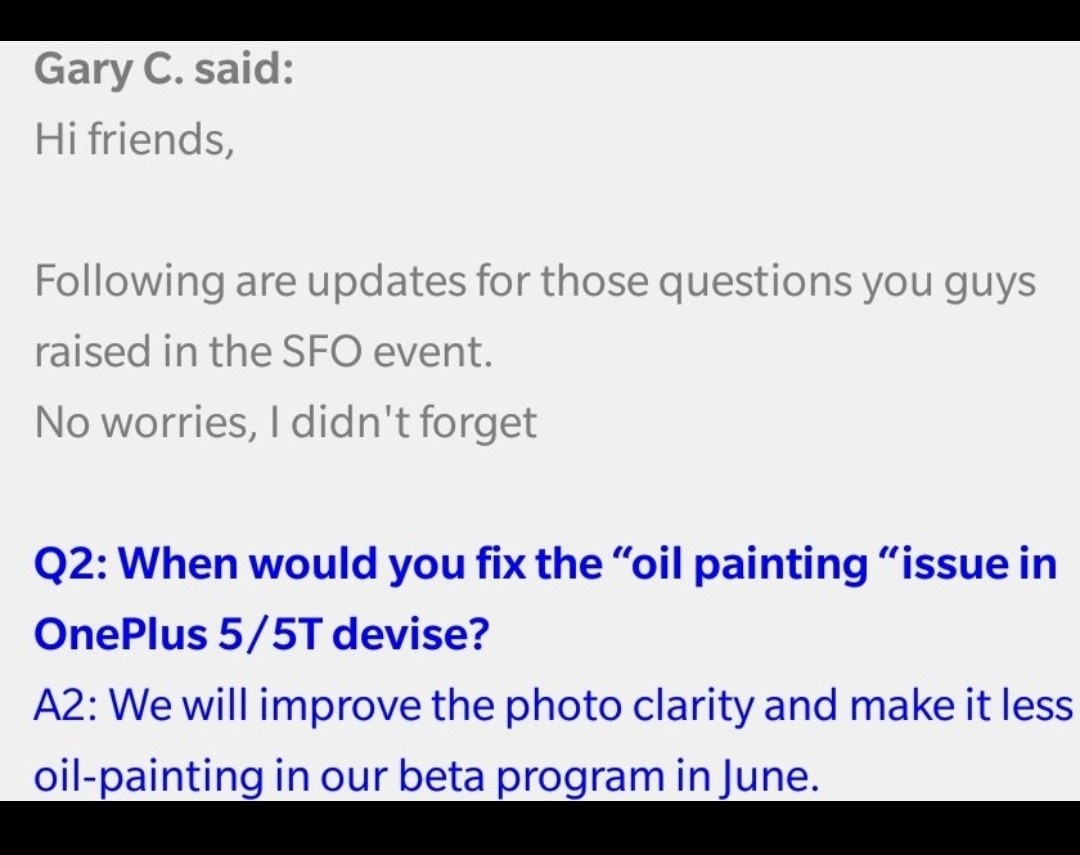Click the "Gary C. said:" quote header

pos(164,70)
